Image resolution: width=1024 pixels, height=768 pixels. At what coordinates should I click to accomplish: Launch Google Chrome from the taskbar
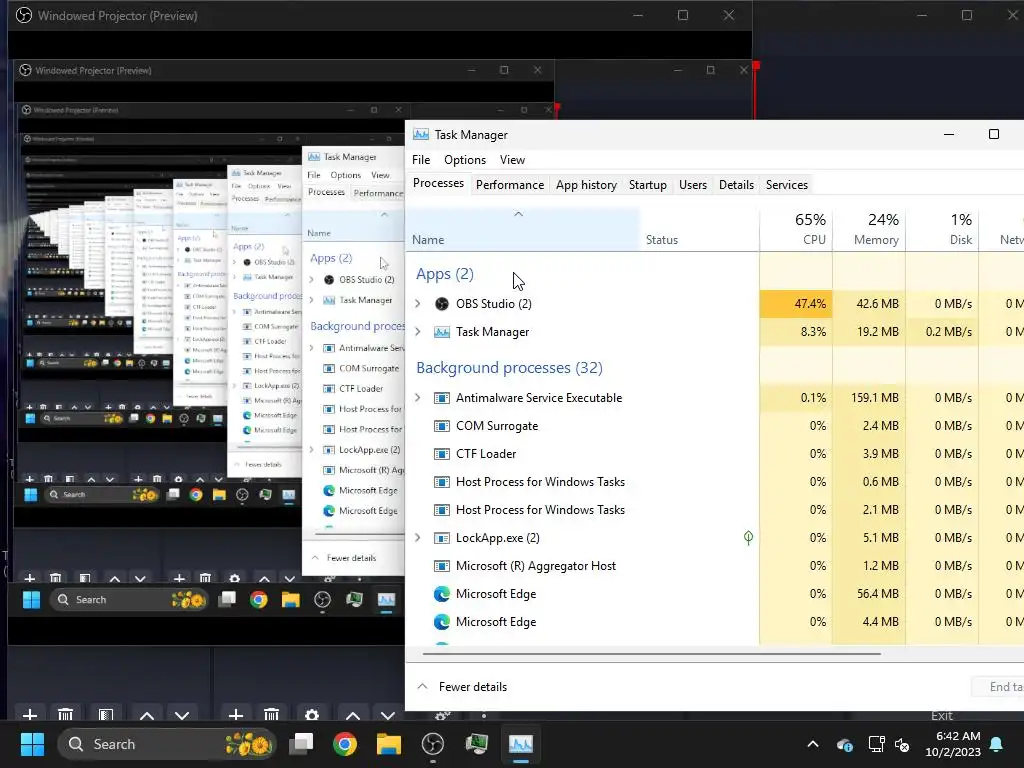tap(345, 744)
